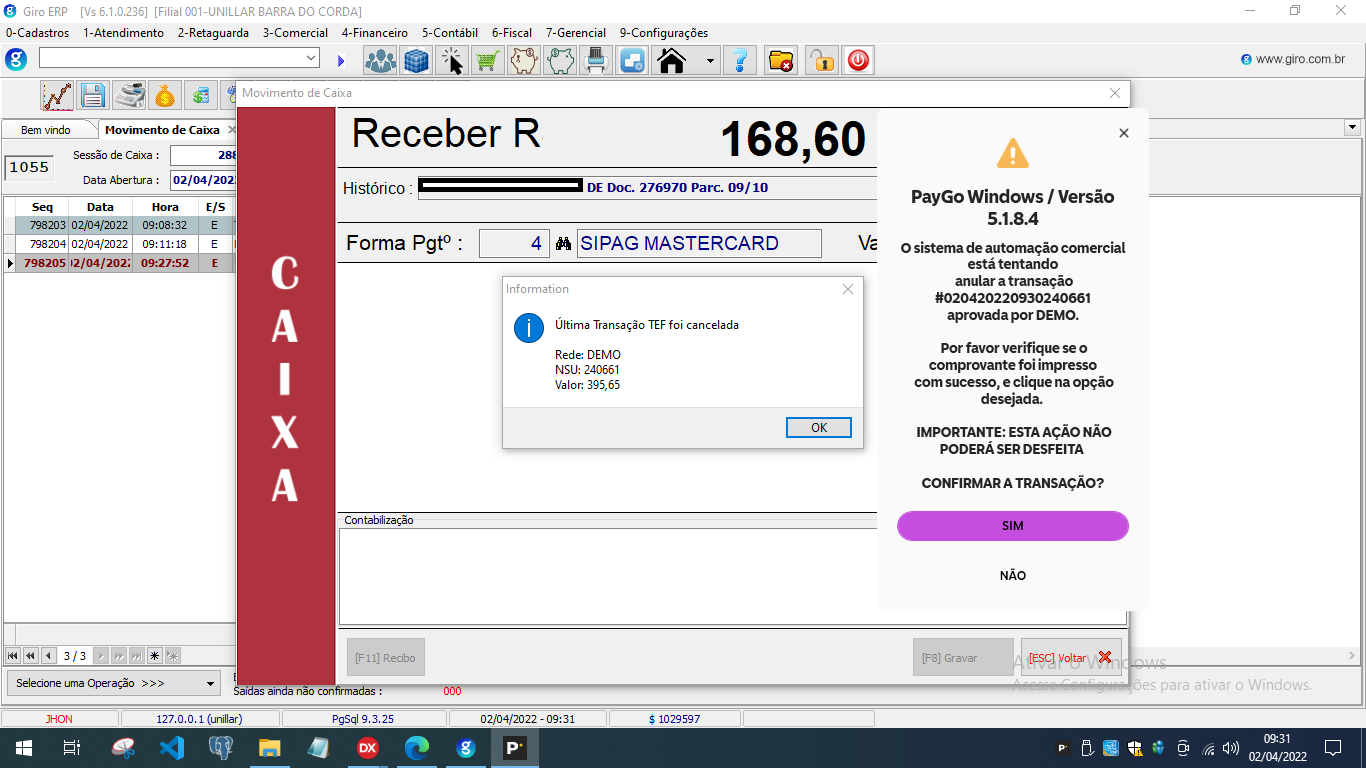
Task: Open the 3-Comercial menu
Action: (x=295, y=33)
